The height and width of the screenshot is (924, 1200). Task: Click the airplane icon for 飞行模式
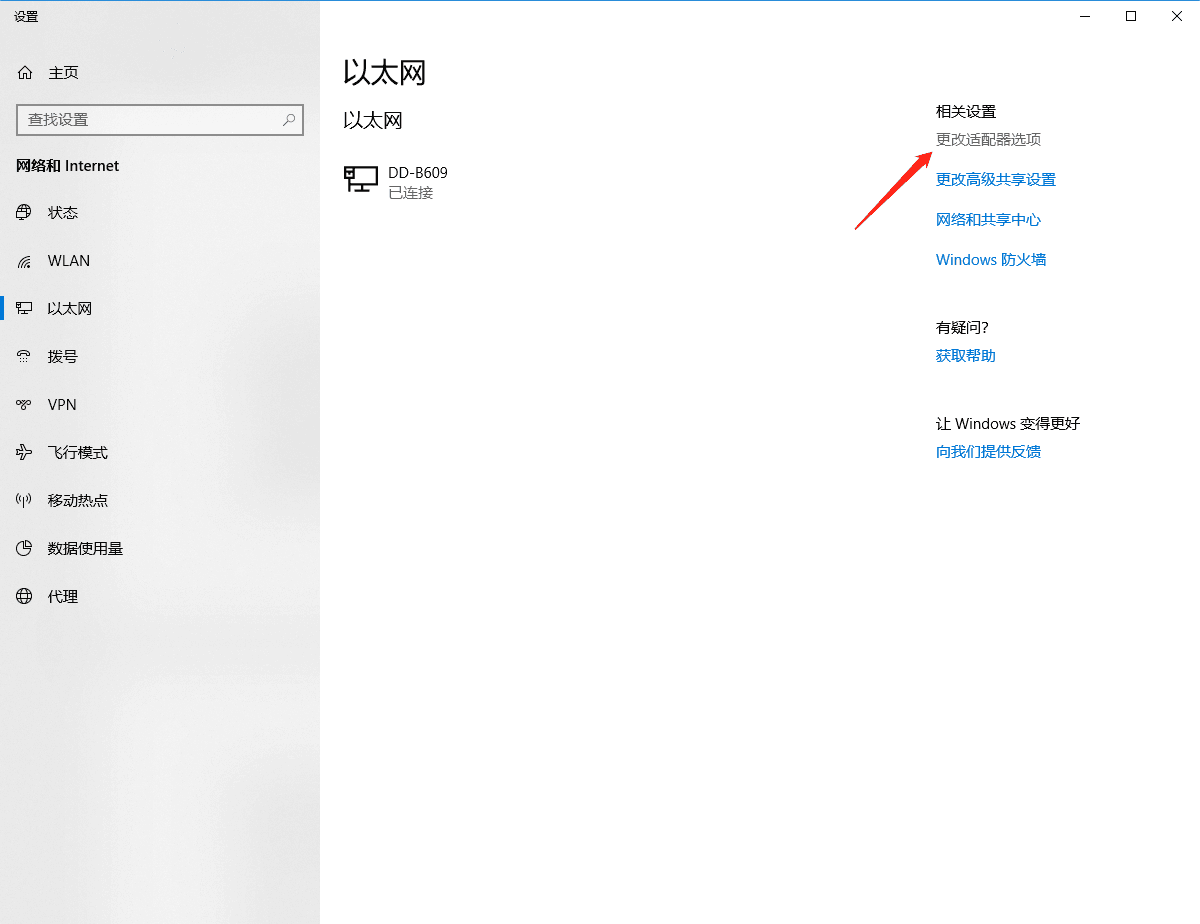point(25,453)
